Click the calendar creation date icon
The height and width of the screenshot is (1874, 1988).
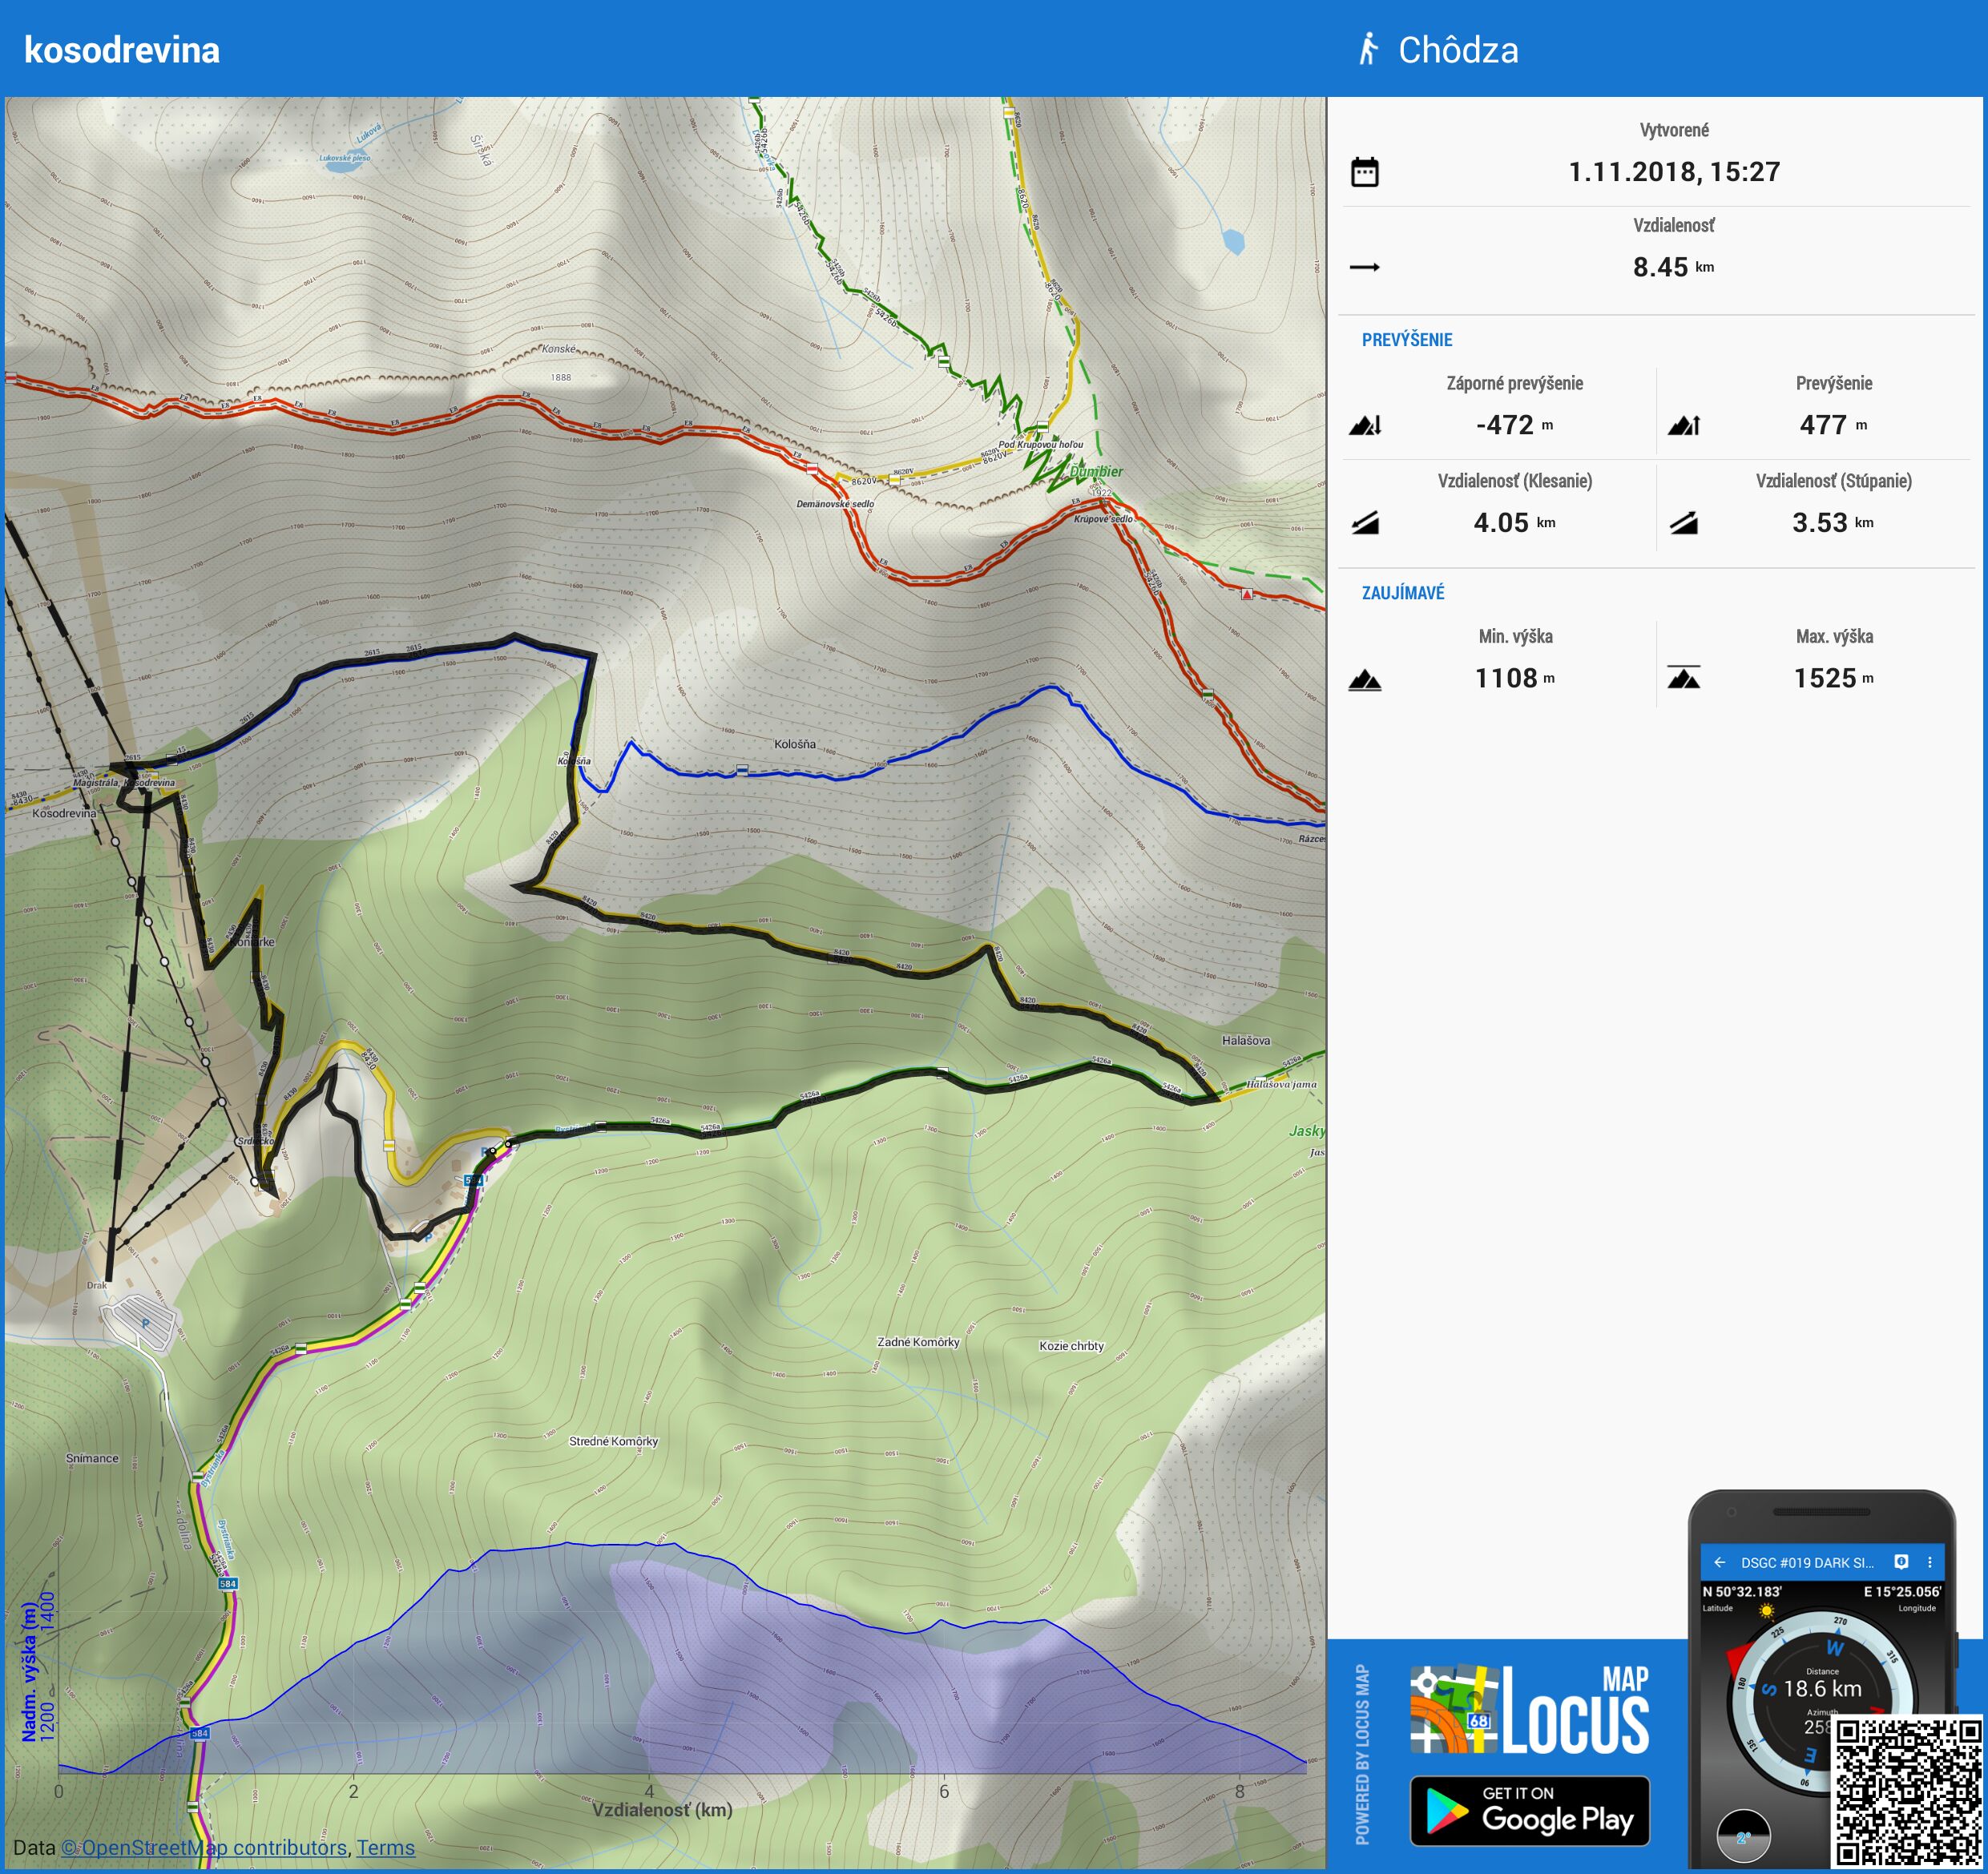tap(1364, 172)
